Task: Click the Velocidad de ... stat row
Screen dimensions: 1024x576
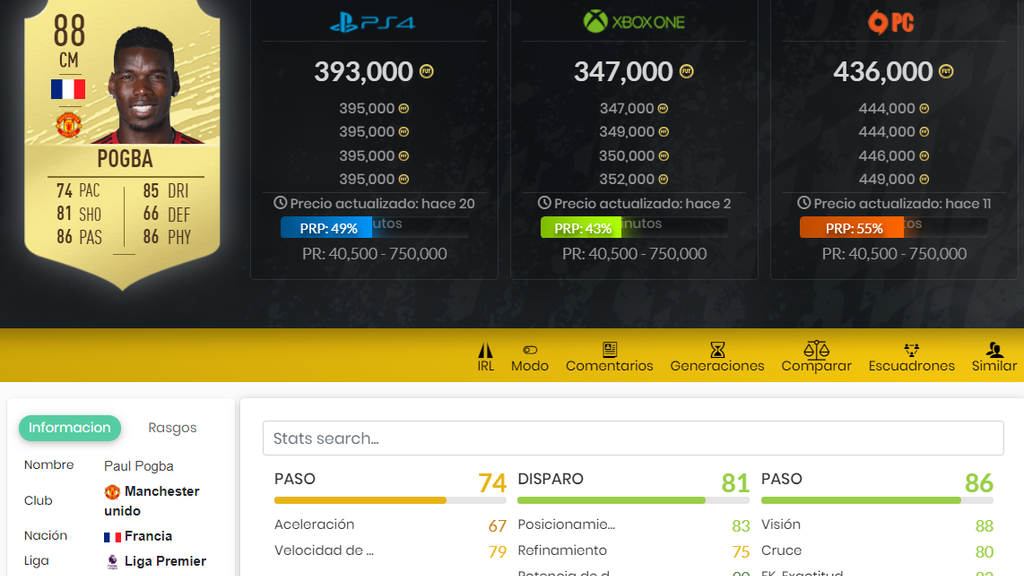Action: [390, 551]
